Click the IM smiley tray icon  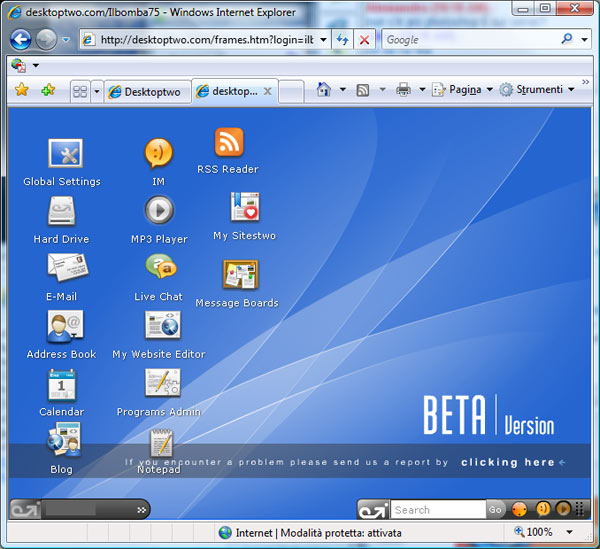click(x=543, y=509)
